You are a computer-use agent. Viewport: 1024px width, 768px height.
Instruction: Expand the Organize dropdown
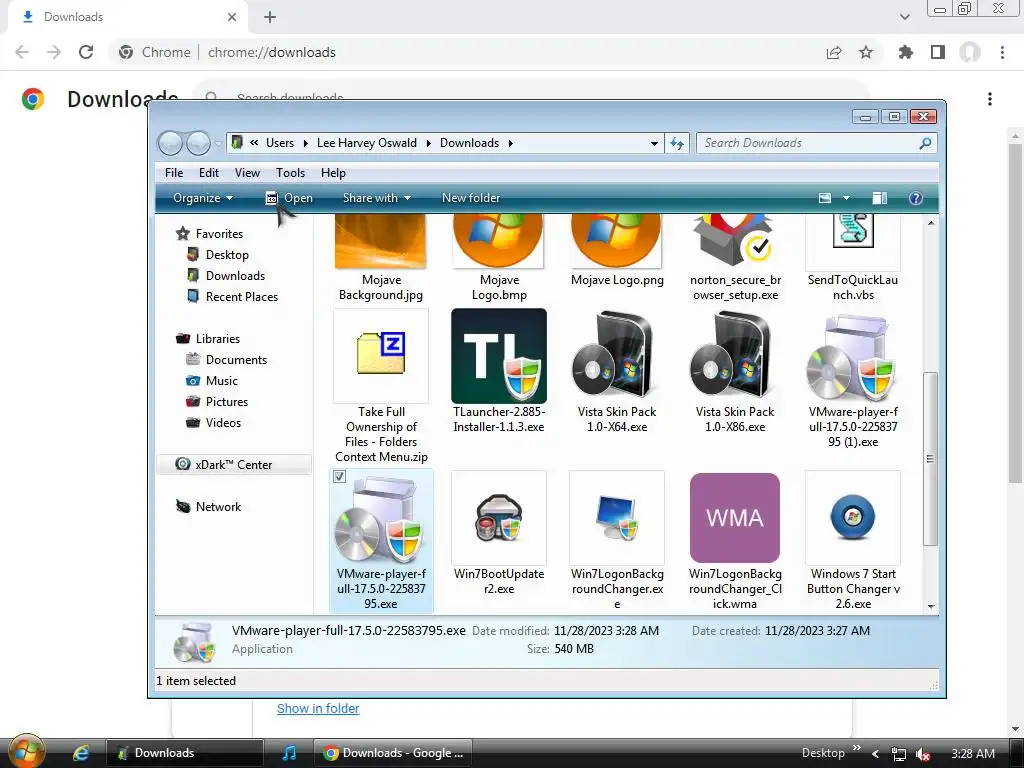coord(203,198)
